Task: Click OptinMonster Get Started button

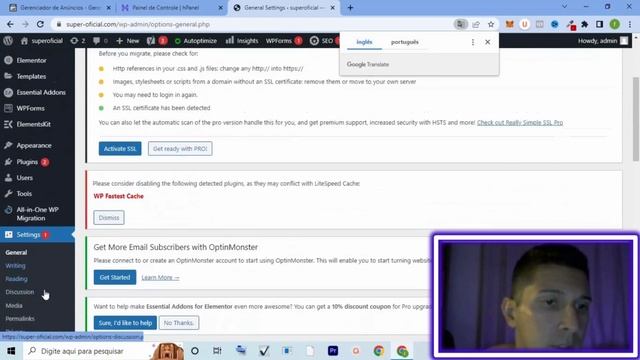Action: (x=115, y=277)
